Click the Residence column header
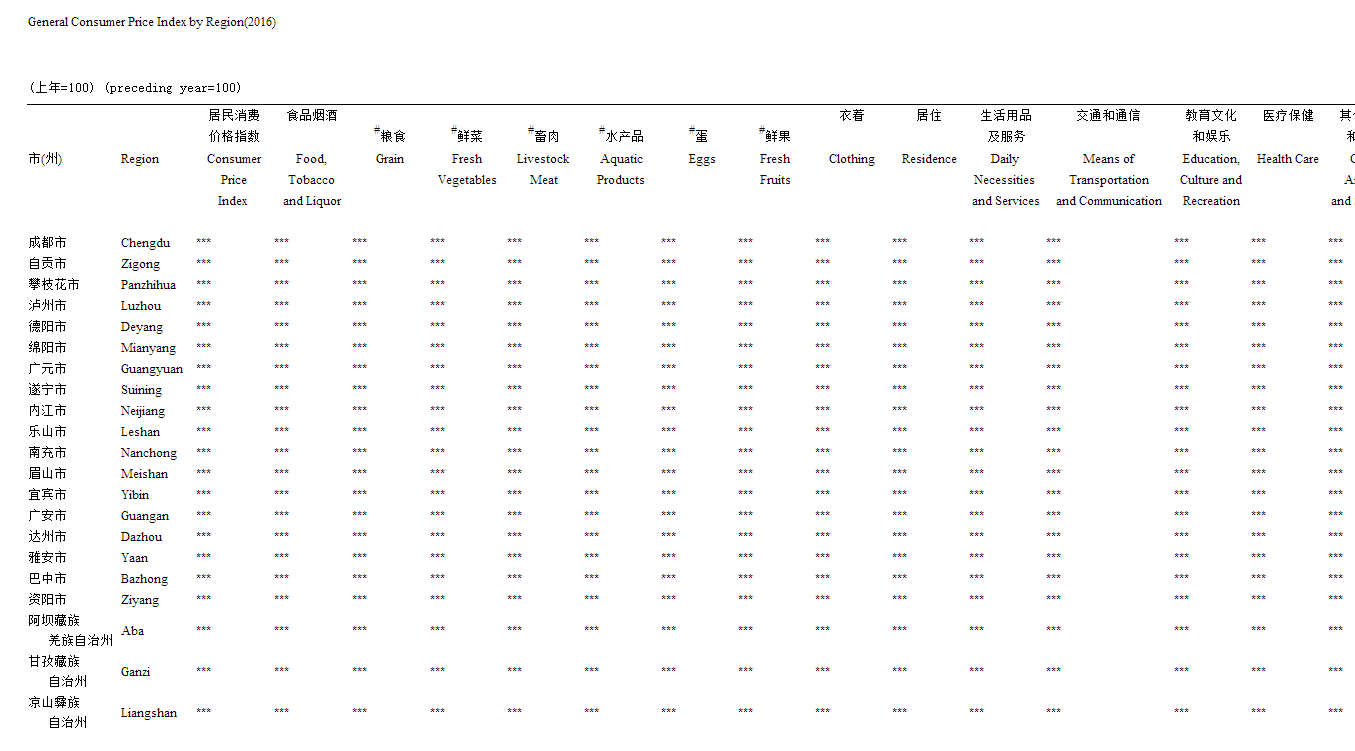This screenshot has height=751, width=1355. [929, 159]
